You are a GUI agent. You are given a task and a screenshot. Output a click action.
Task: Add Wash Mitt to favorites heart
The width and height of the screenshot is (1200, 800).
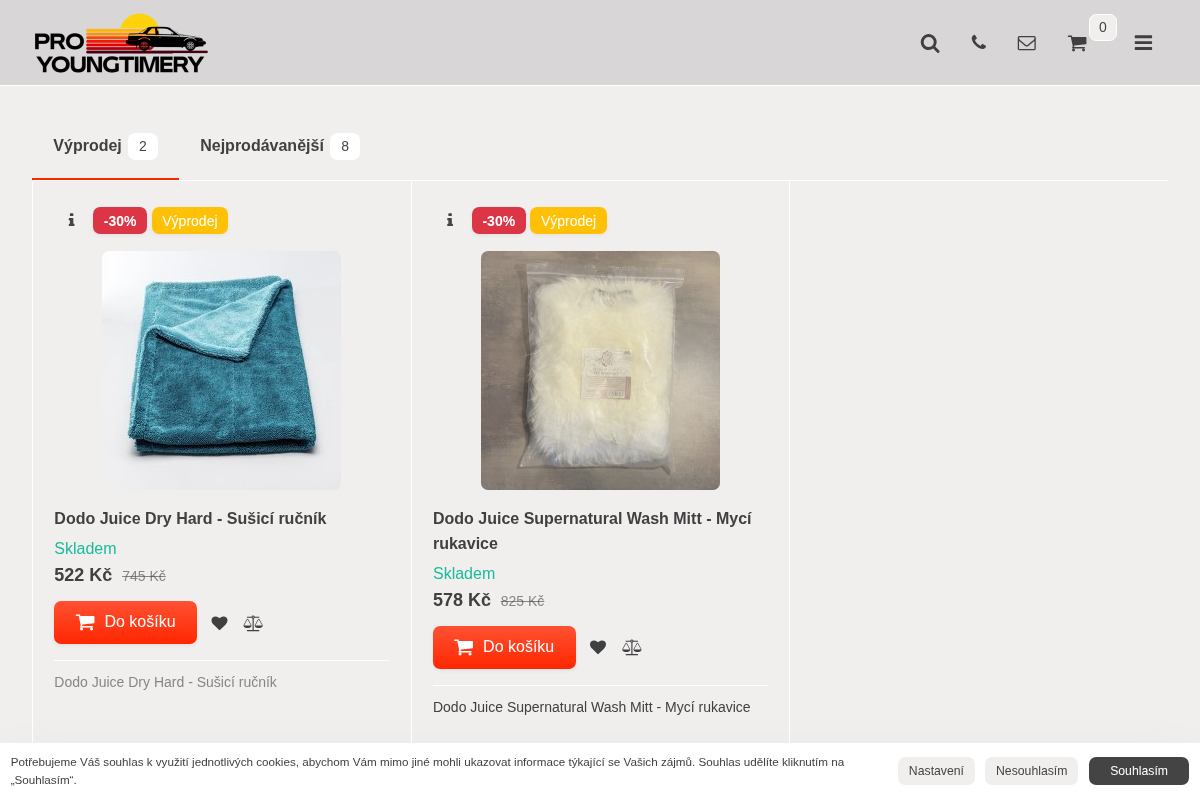(x=598, y=647)
